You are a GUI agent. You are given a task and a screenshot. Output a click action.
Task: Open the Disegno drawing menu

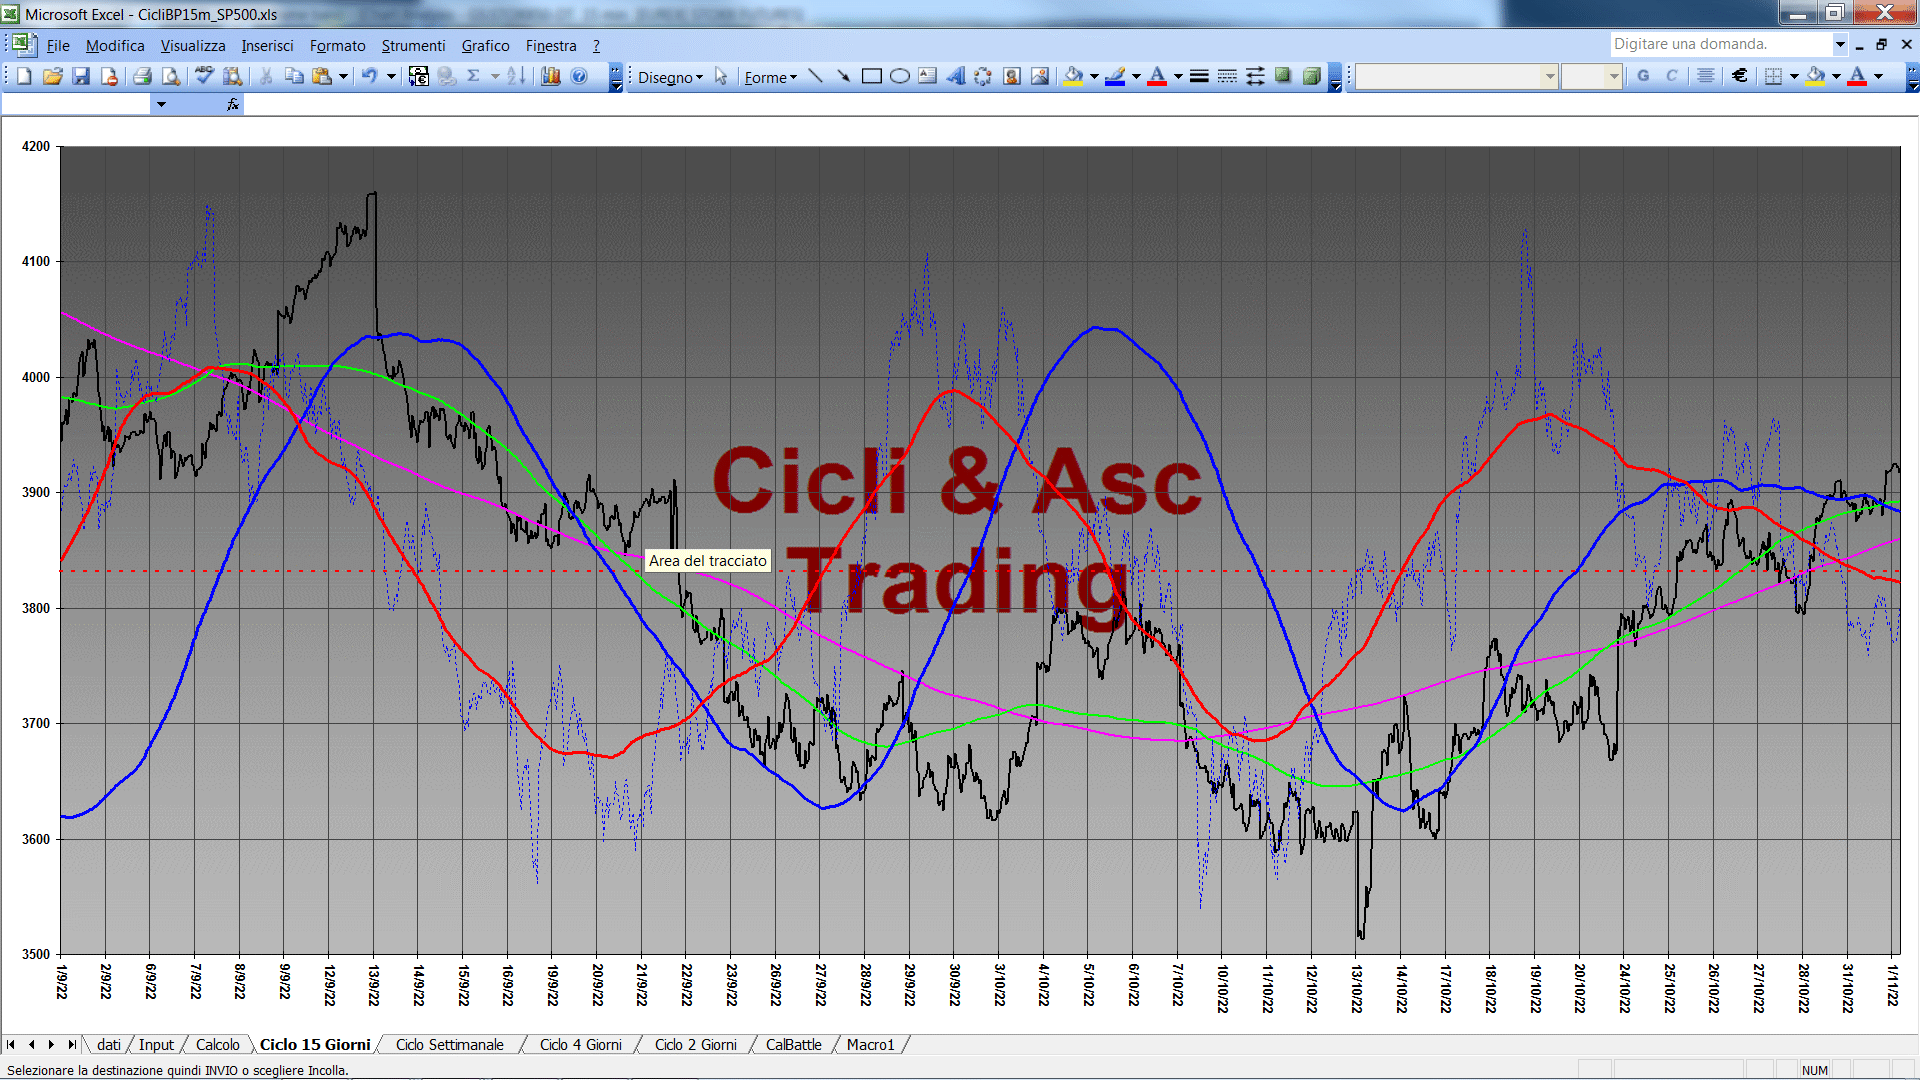(670, 77)
